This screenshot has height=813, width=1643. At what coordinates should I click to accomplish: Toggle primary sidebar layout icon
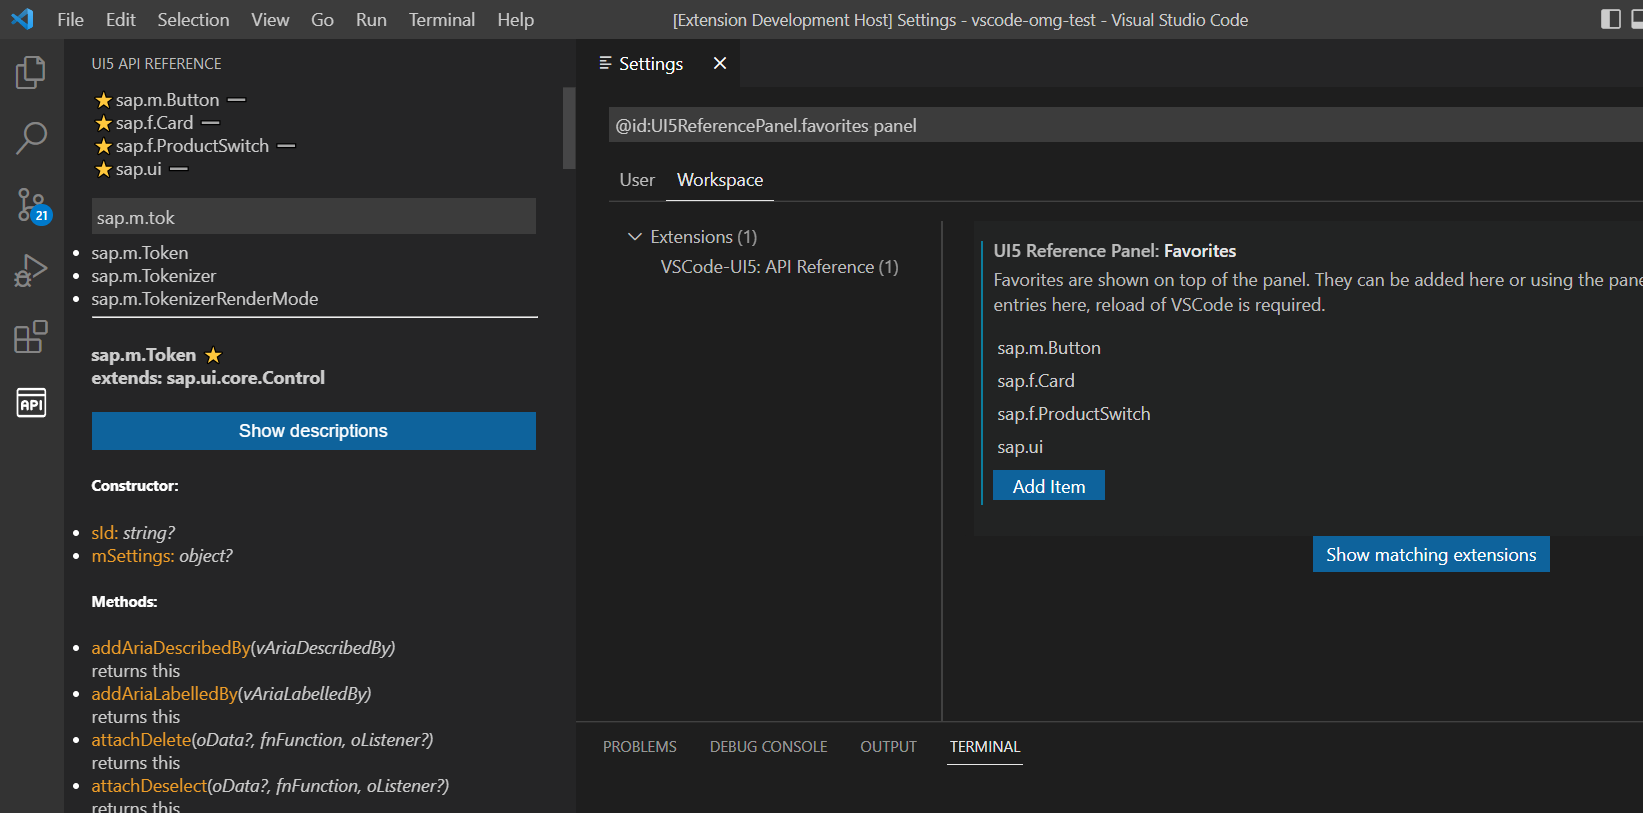coord(1610,19)
